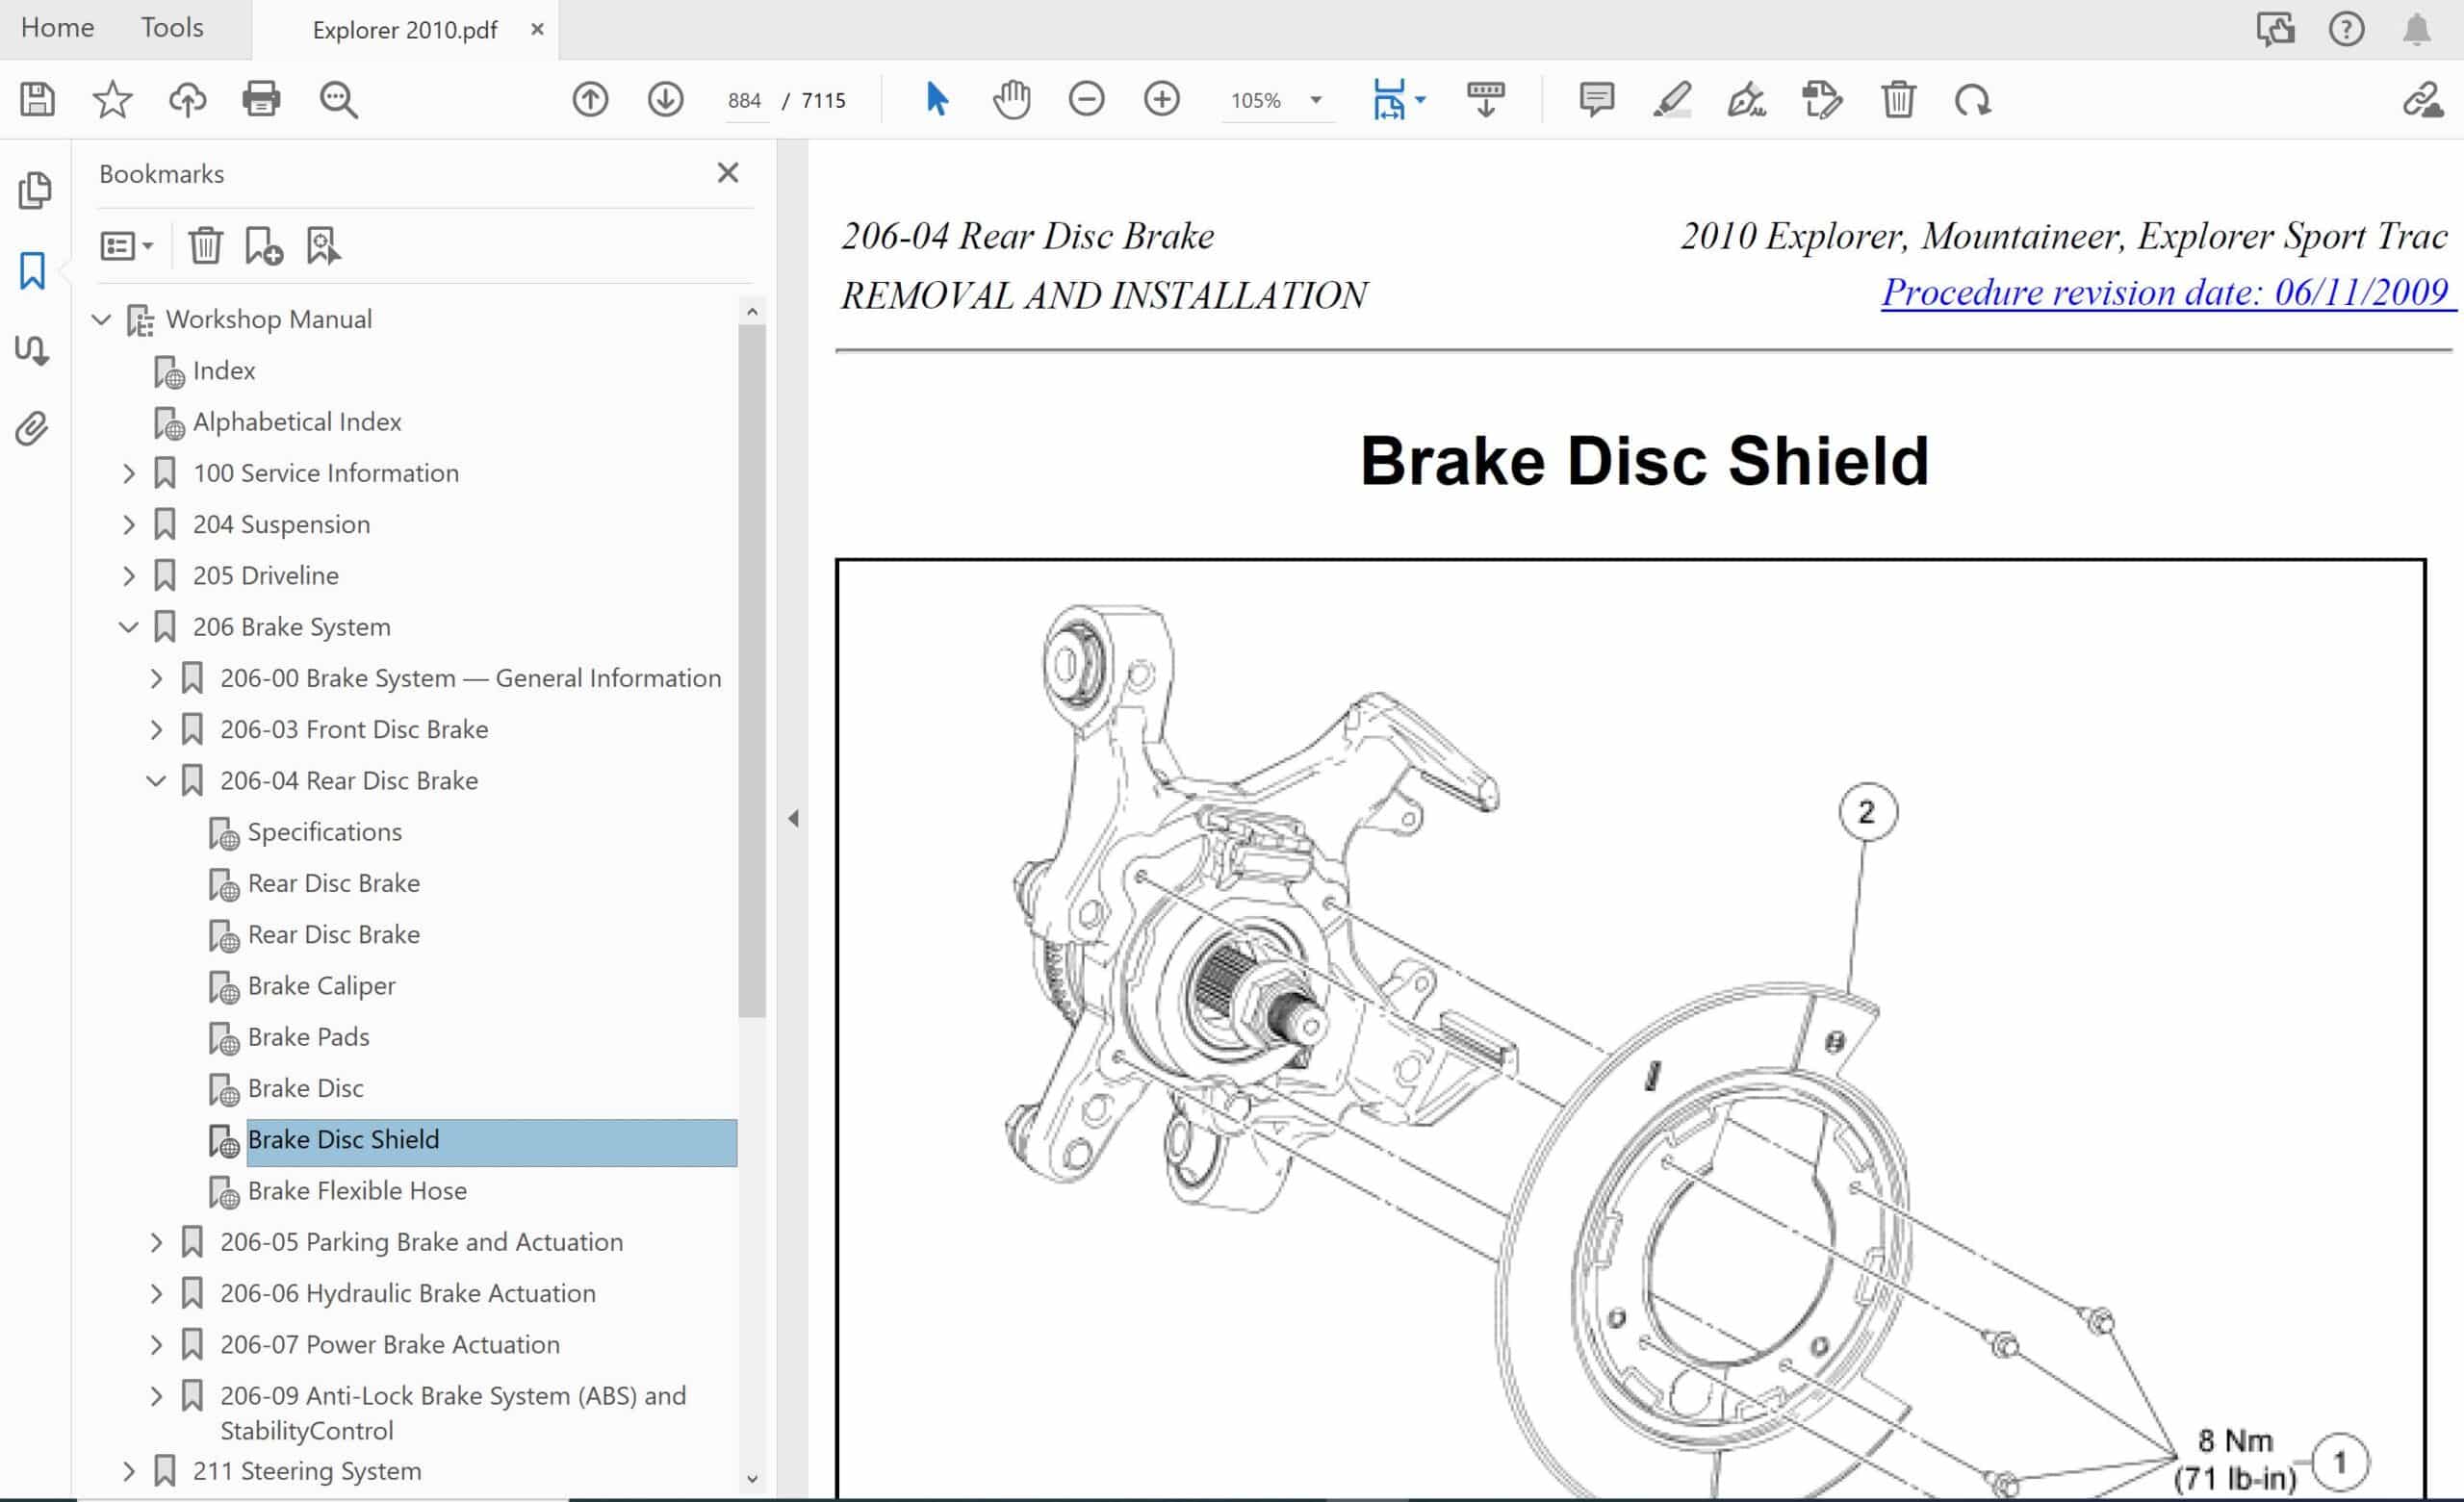The image size is (2464, 1502).
Task: Open the Brake Flexible Hose bookmark
Action: [357, 1191]
